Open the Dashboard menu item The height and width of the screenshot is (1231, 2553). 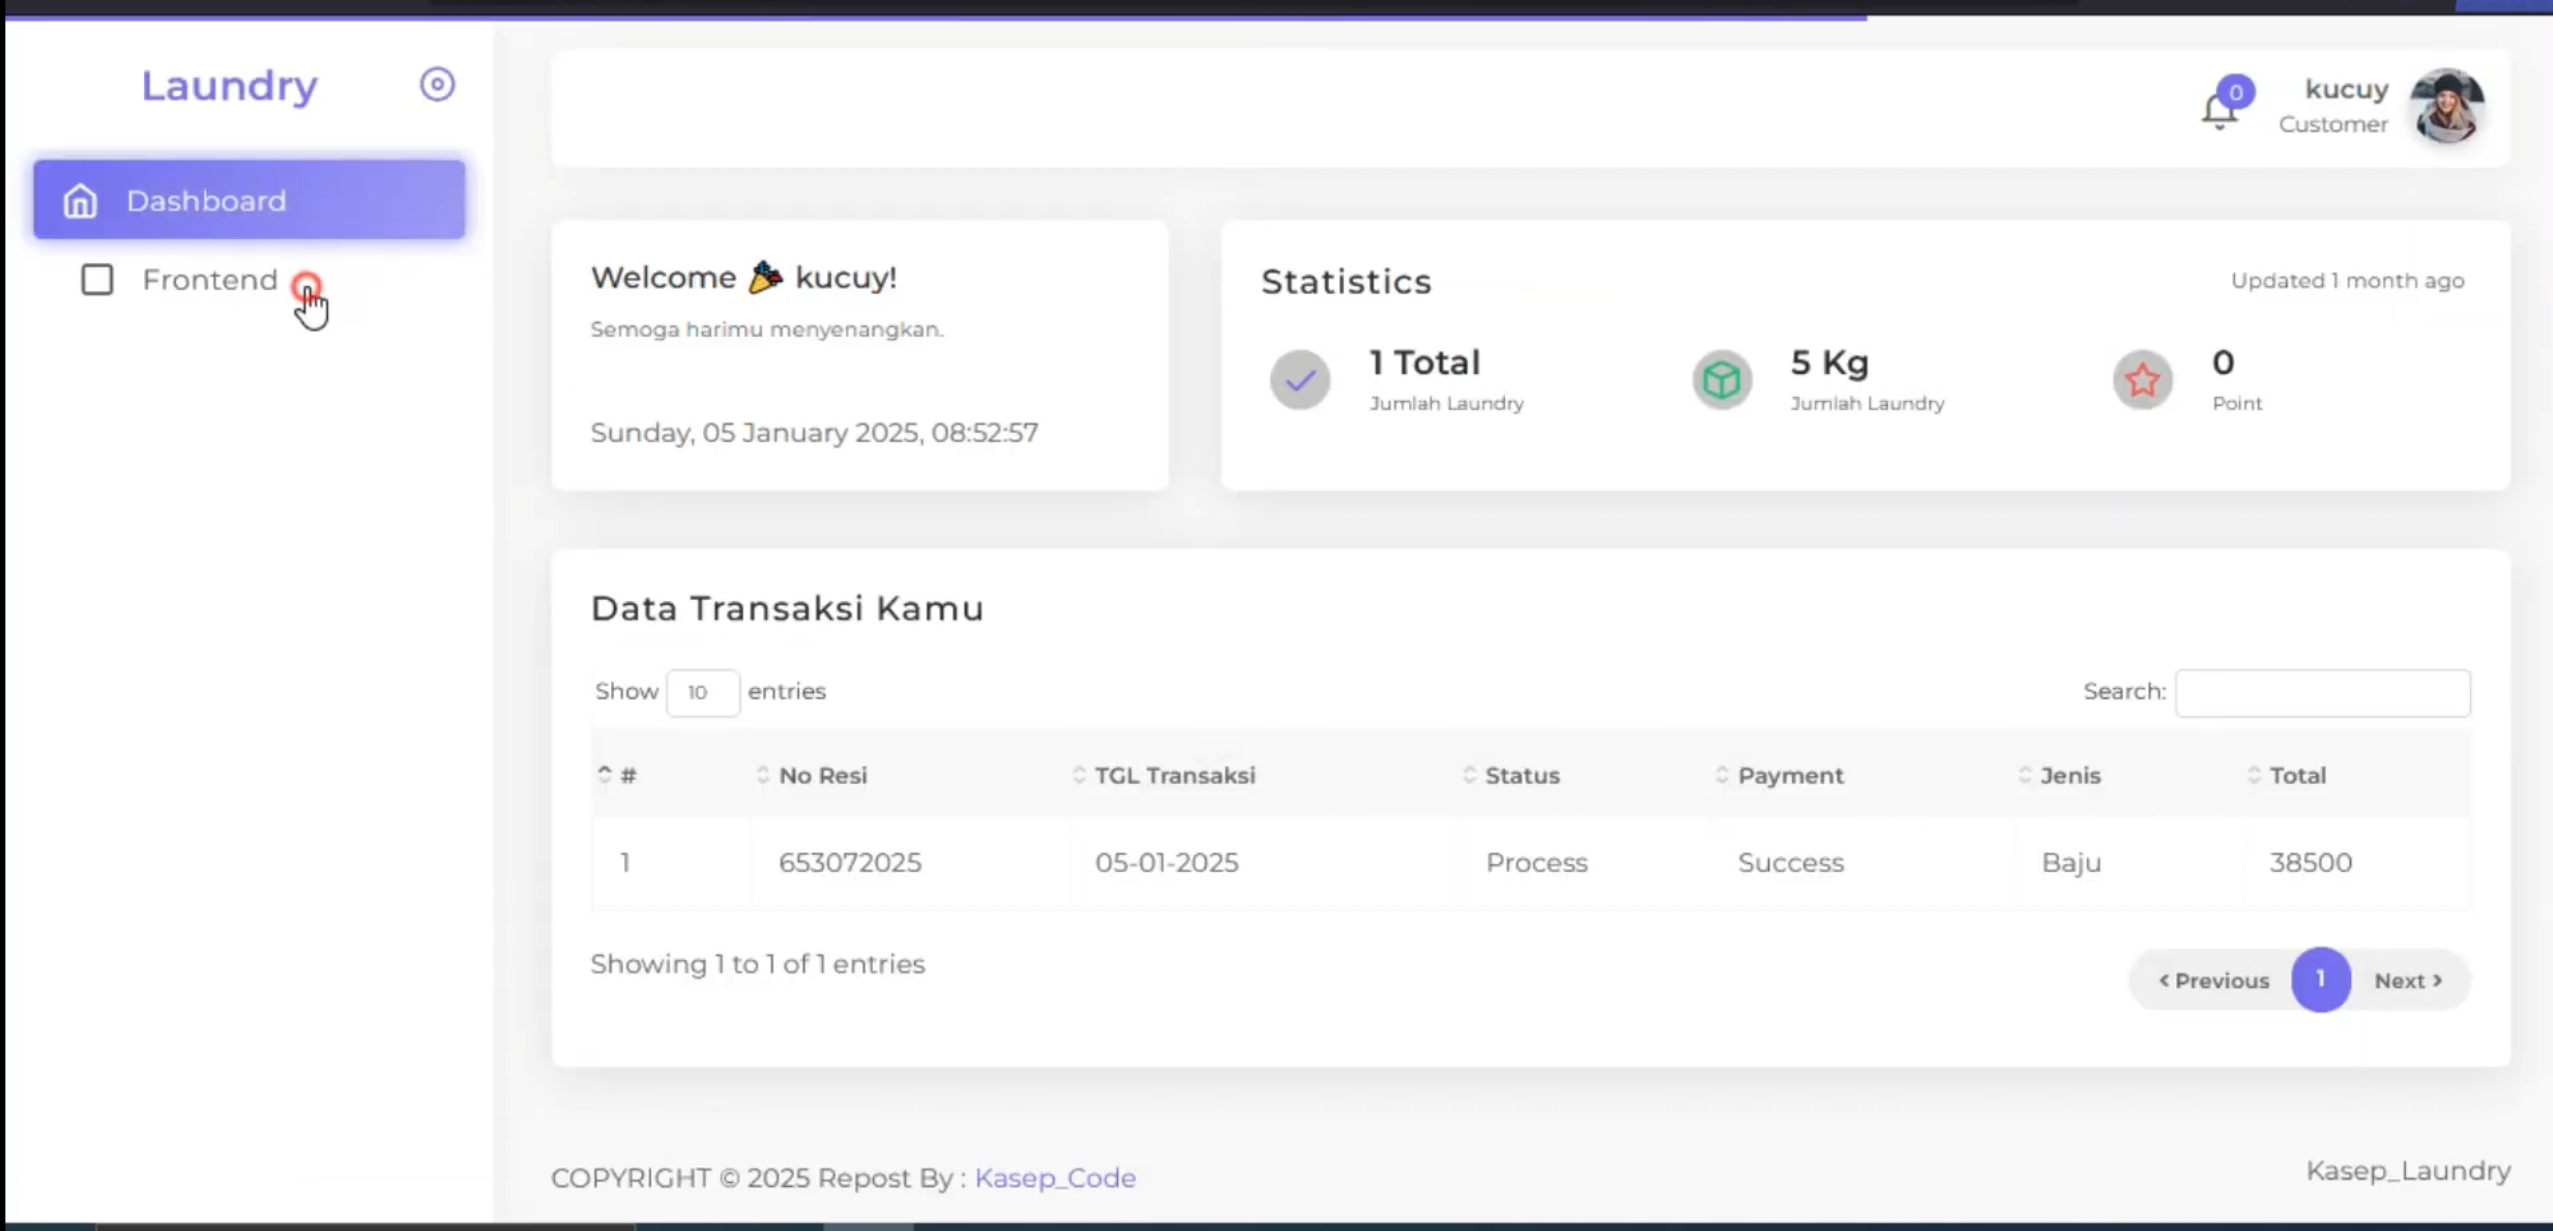pos(249,200)
